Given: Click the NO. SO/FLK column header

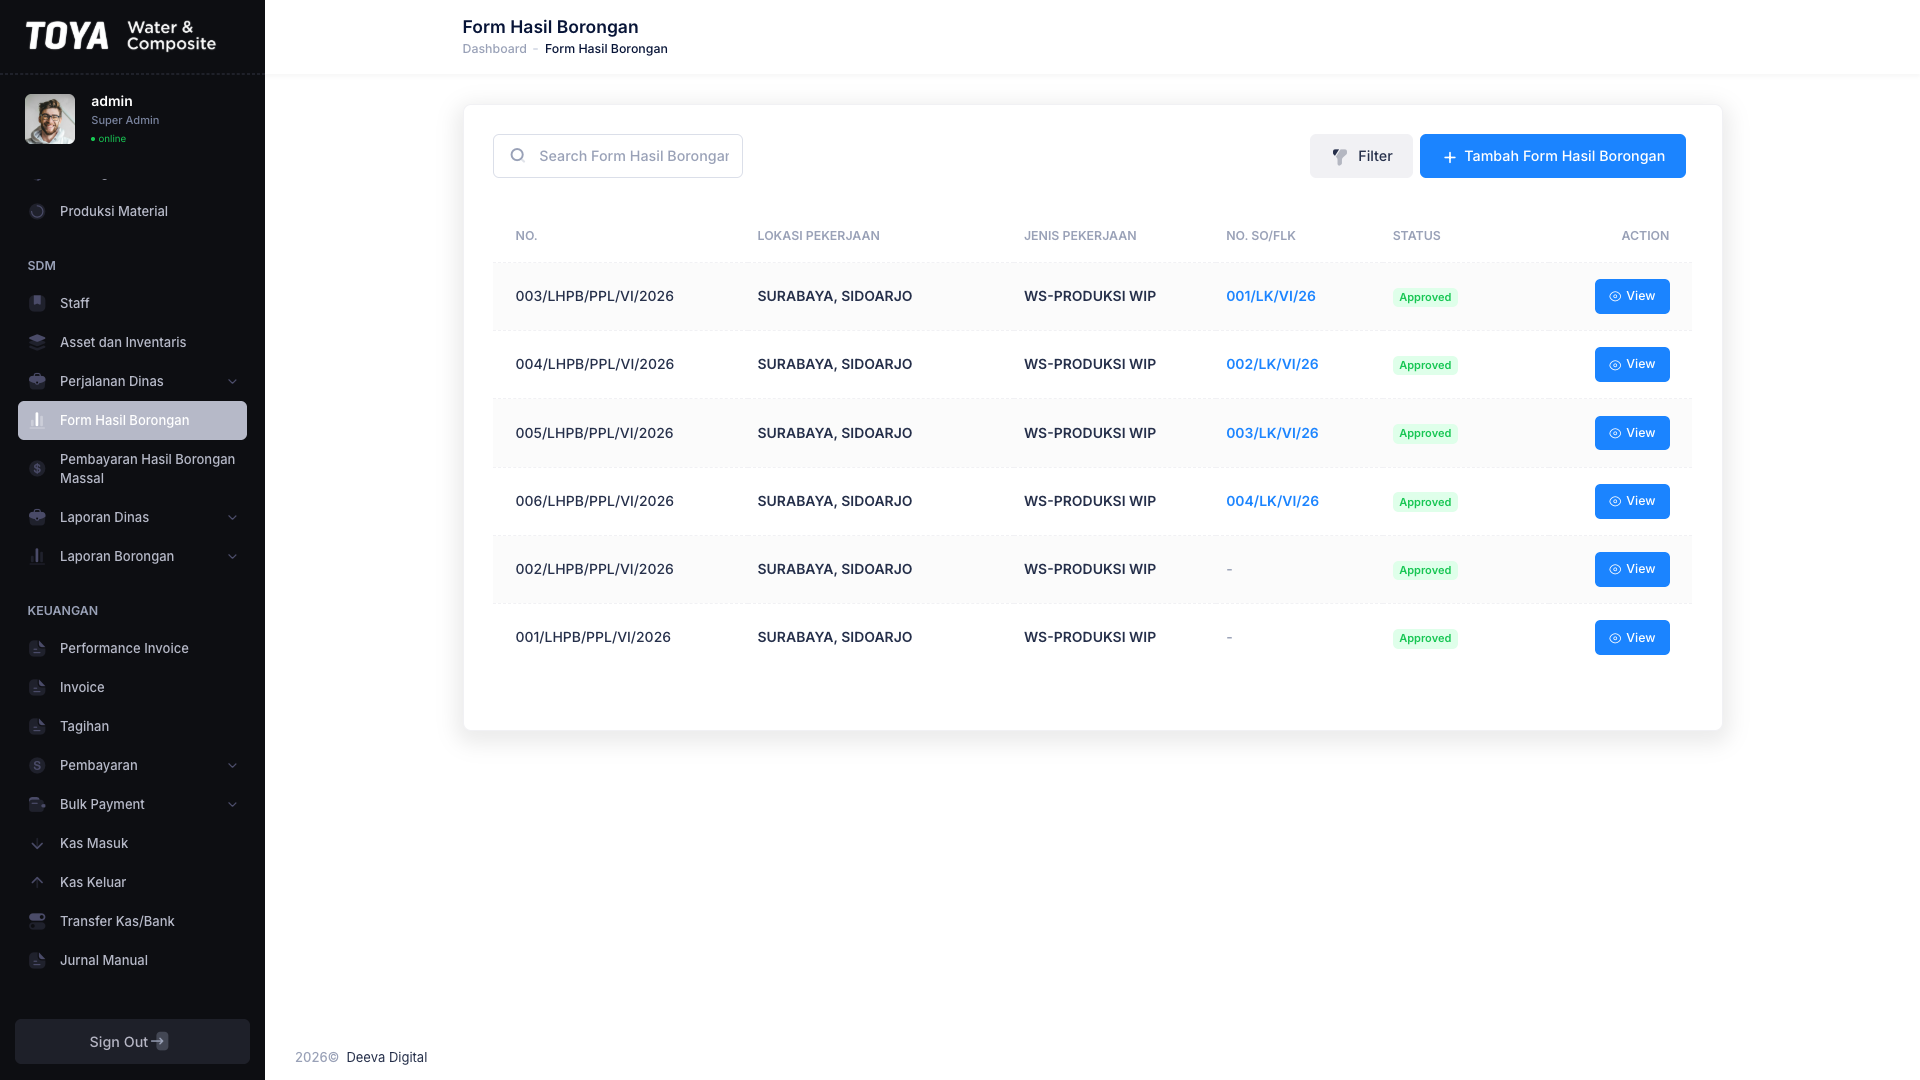Looking at the screenshot, I should coord(1260,236).
